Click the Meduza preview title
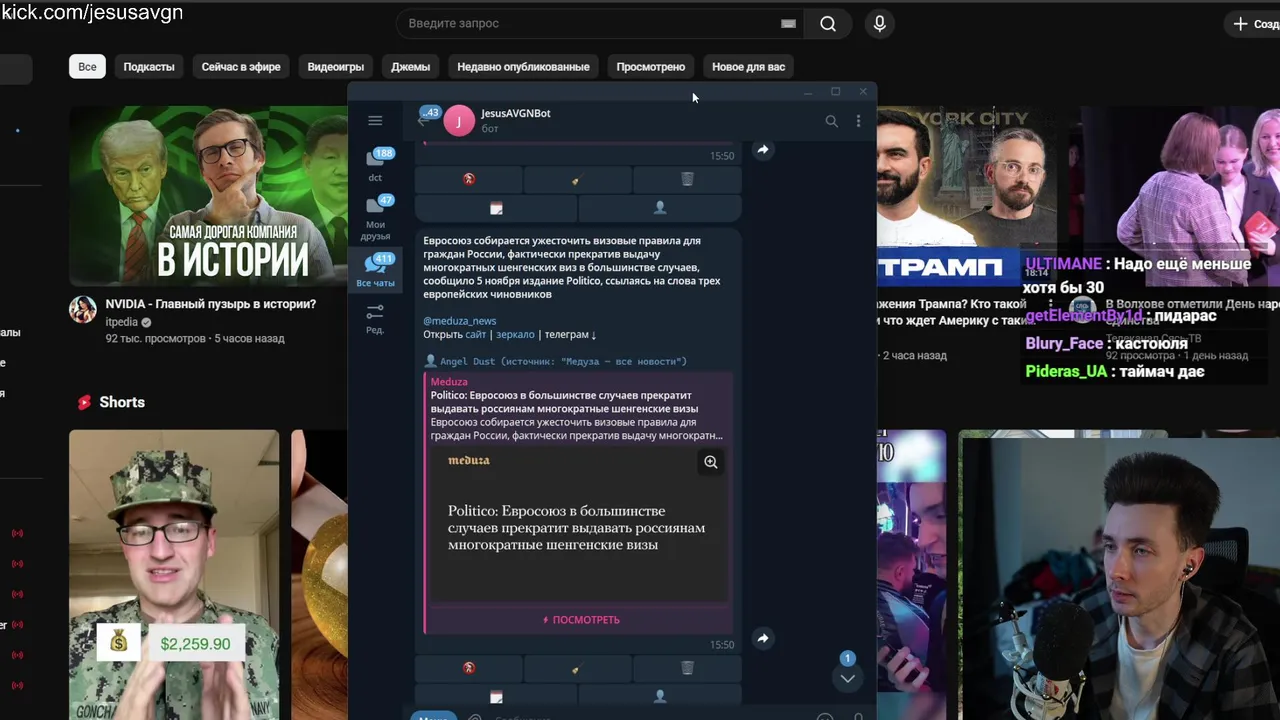This screenshot has height=720, width=1280. pyautogui.click(x=564, y=402)
